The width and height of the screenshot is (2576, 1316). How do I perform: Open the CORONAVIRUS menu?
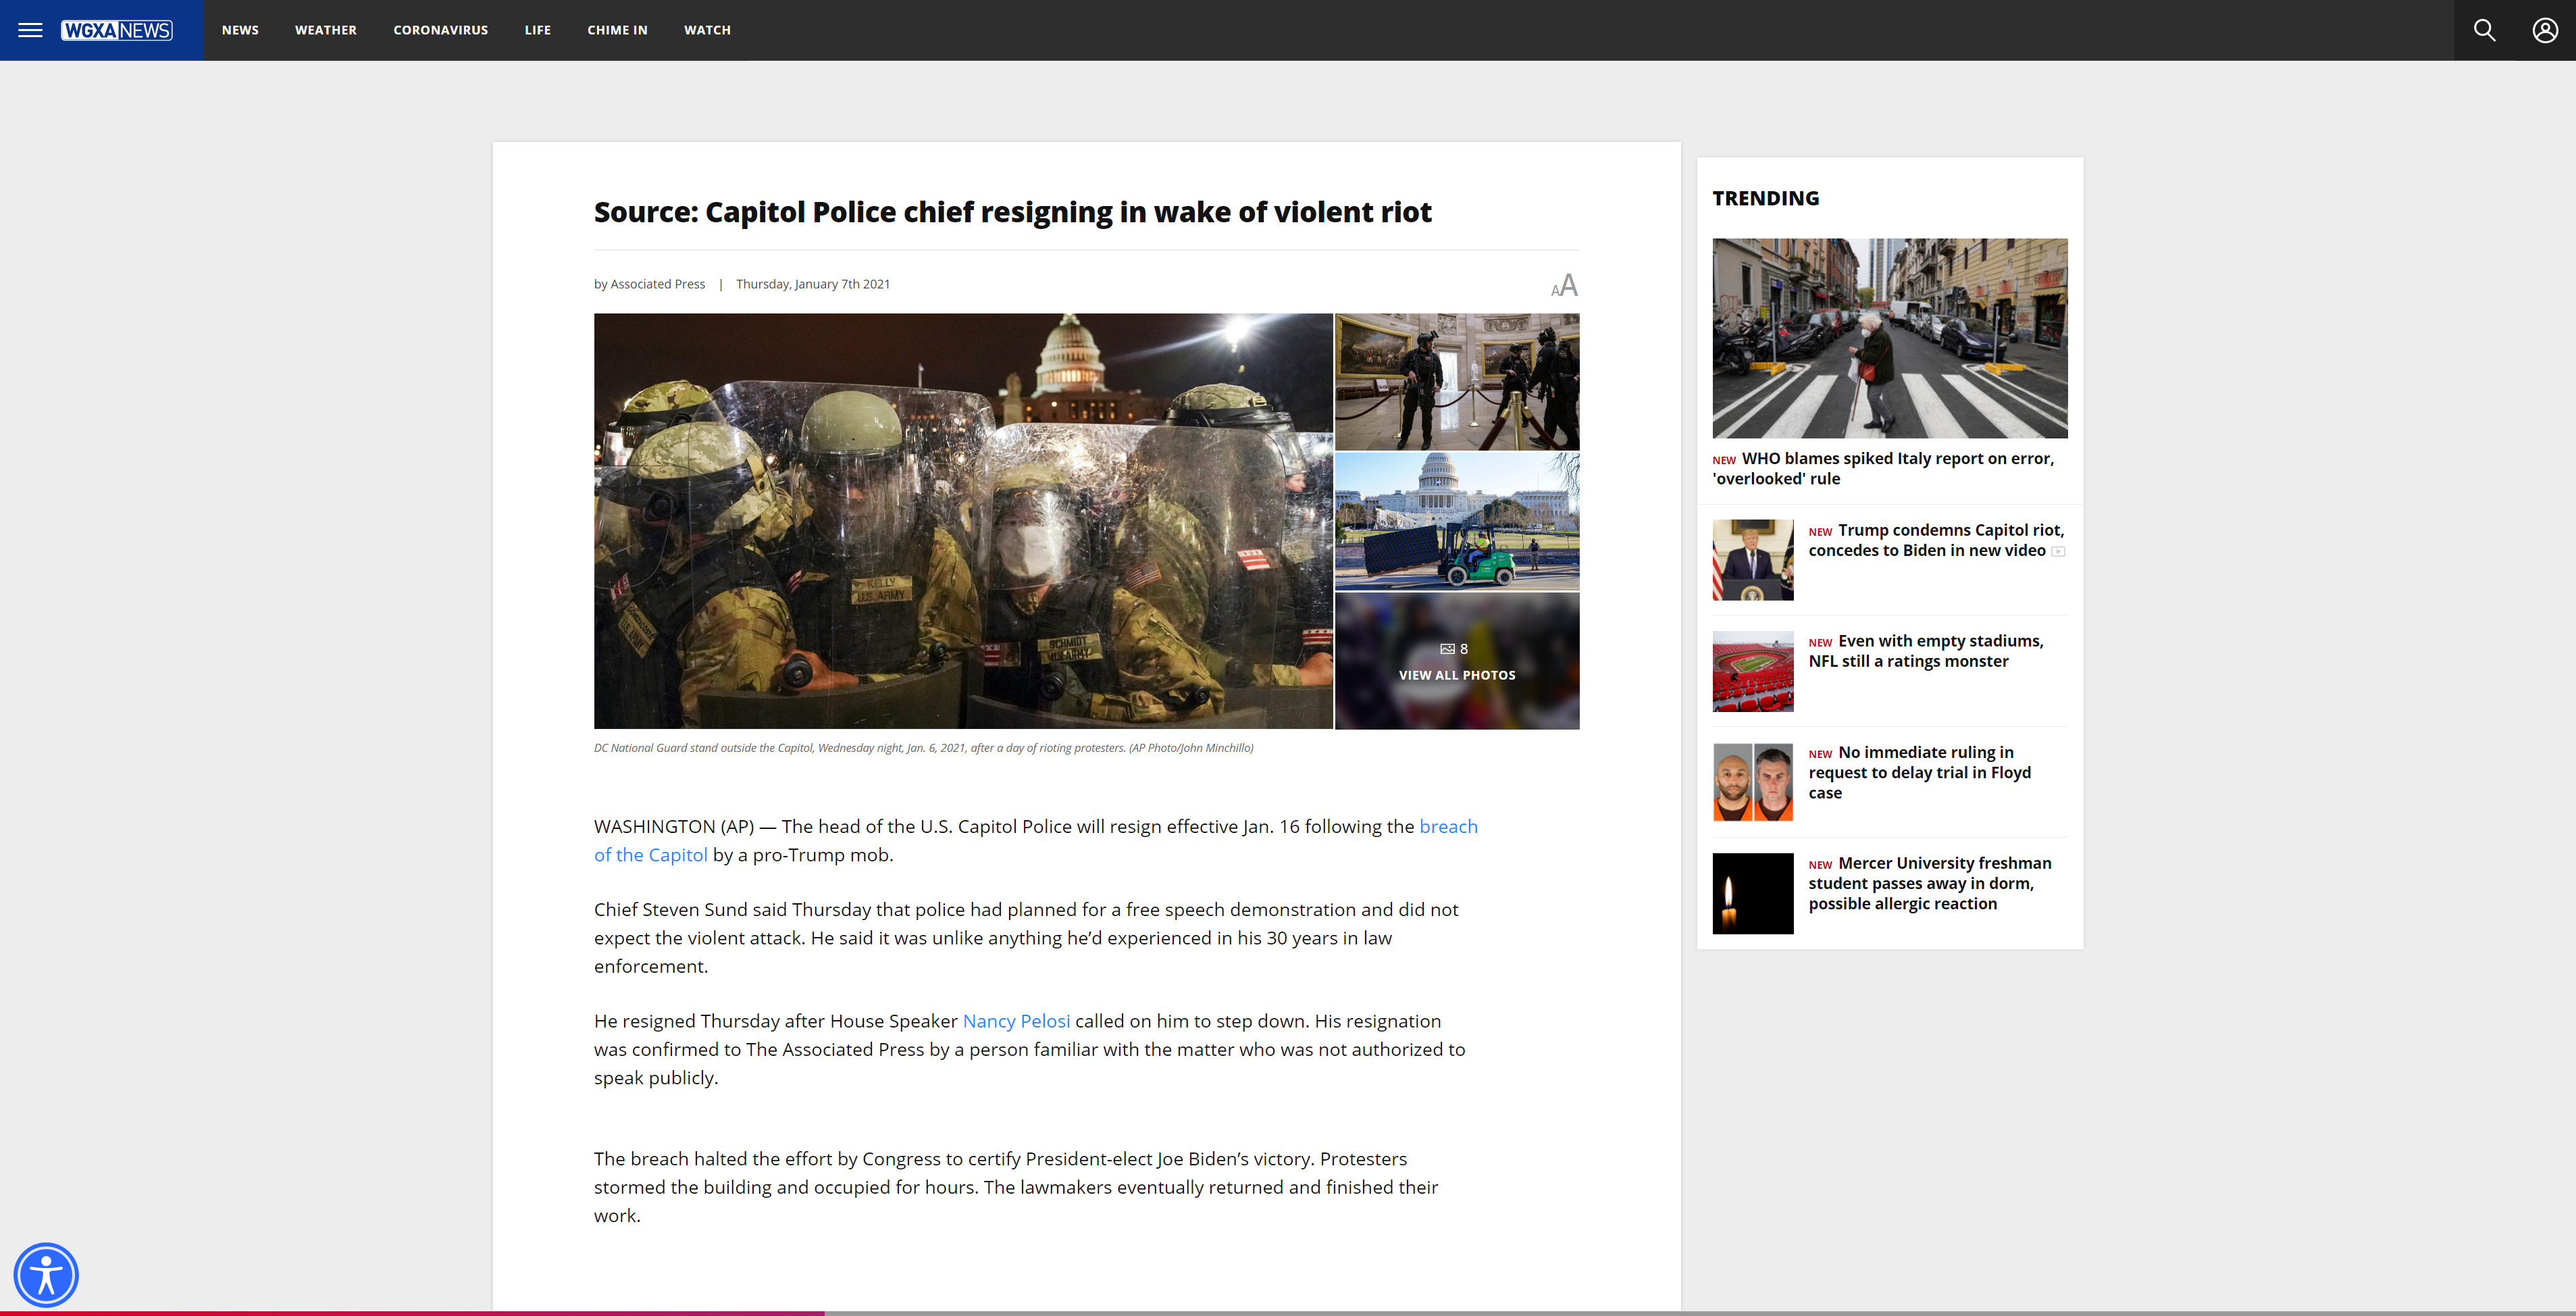pos(441,30)
